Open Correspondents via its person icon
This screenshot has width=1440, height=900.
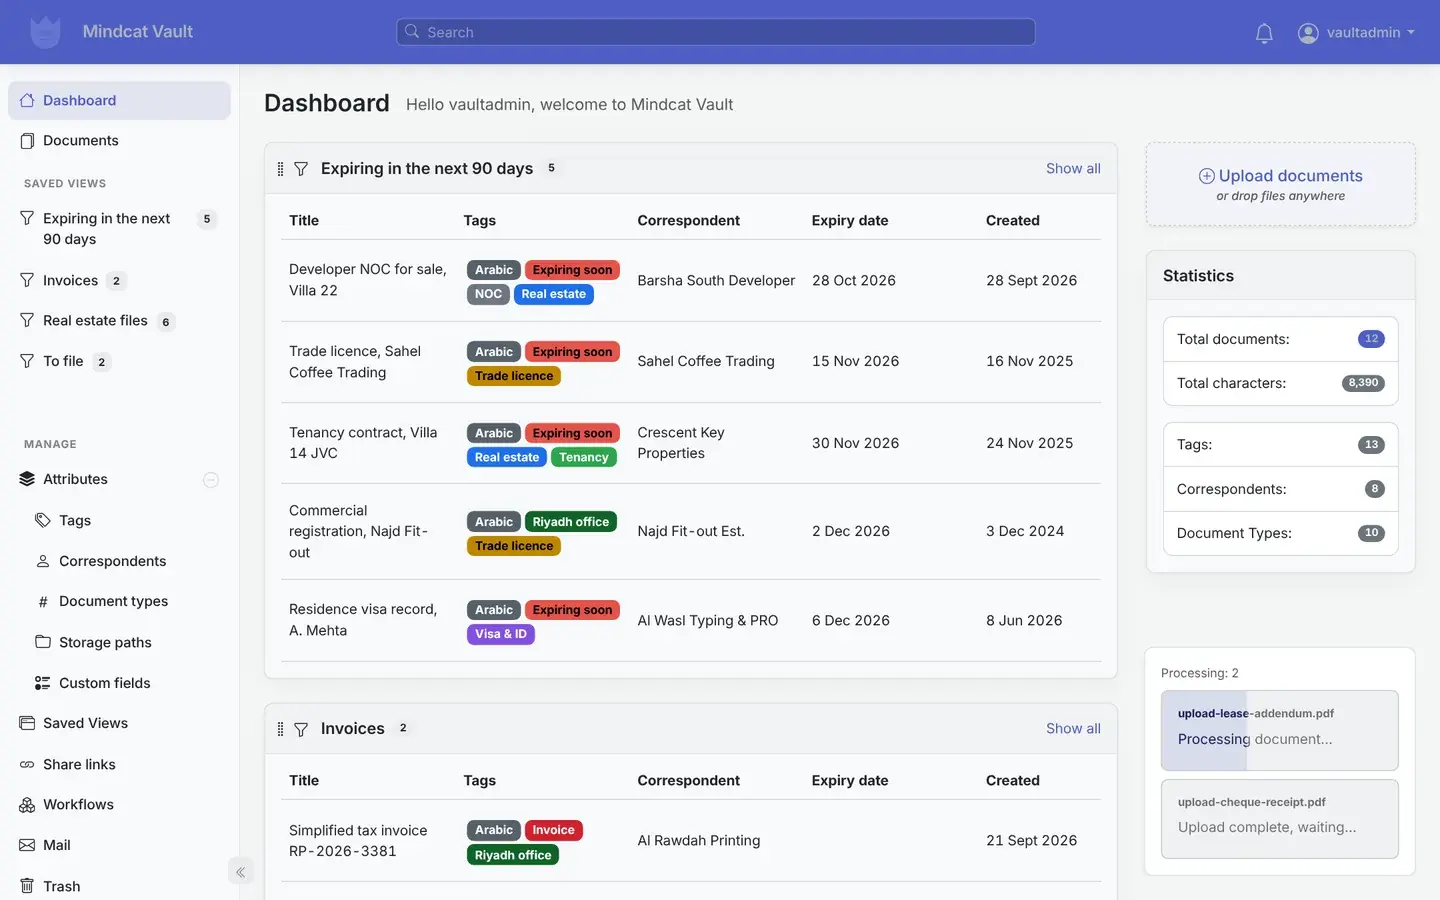pos(43,561)
